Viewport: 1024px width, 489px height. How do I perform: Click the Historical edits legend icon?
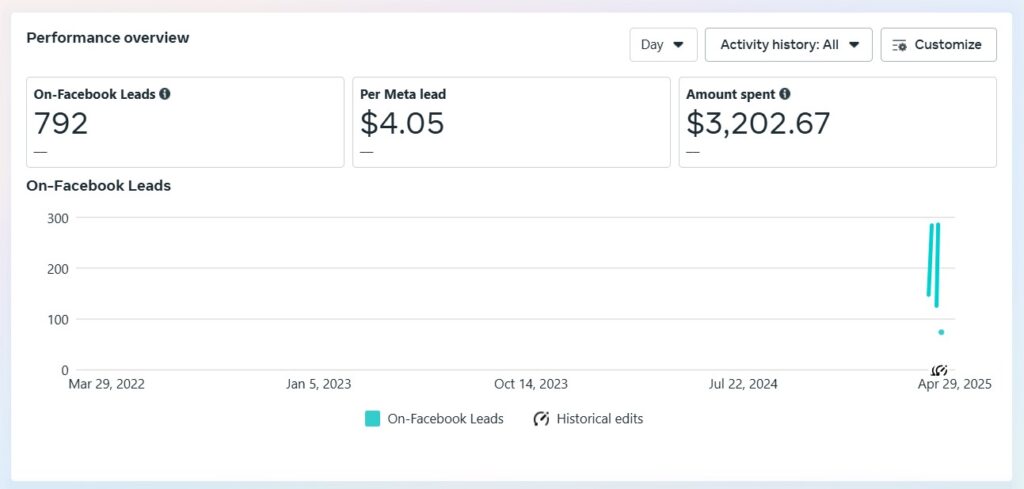tap(541, 419)
